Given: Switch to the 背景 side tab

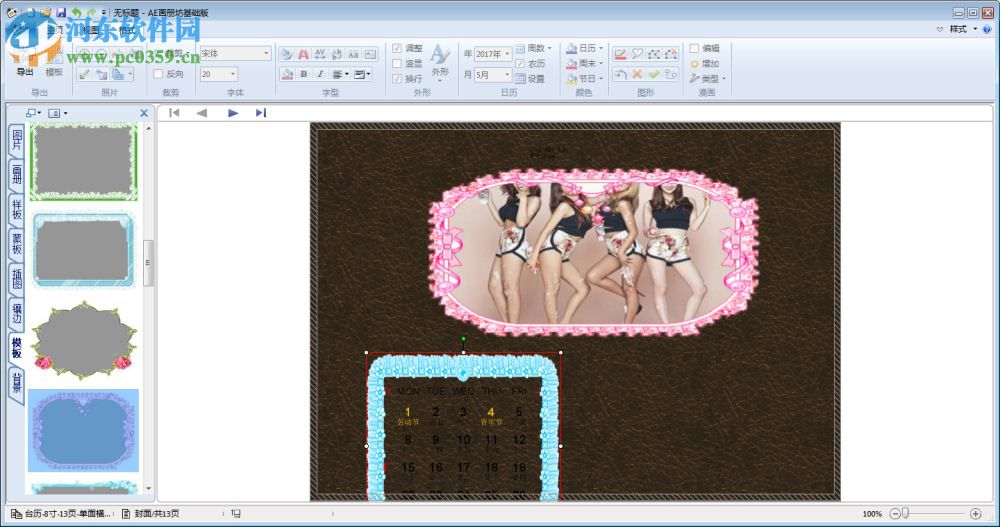Looking at the screenshot, I should [17, 382].
